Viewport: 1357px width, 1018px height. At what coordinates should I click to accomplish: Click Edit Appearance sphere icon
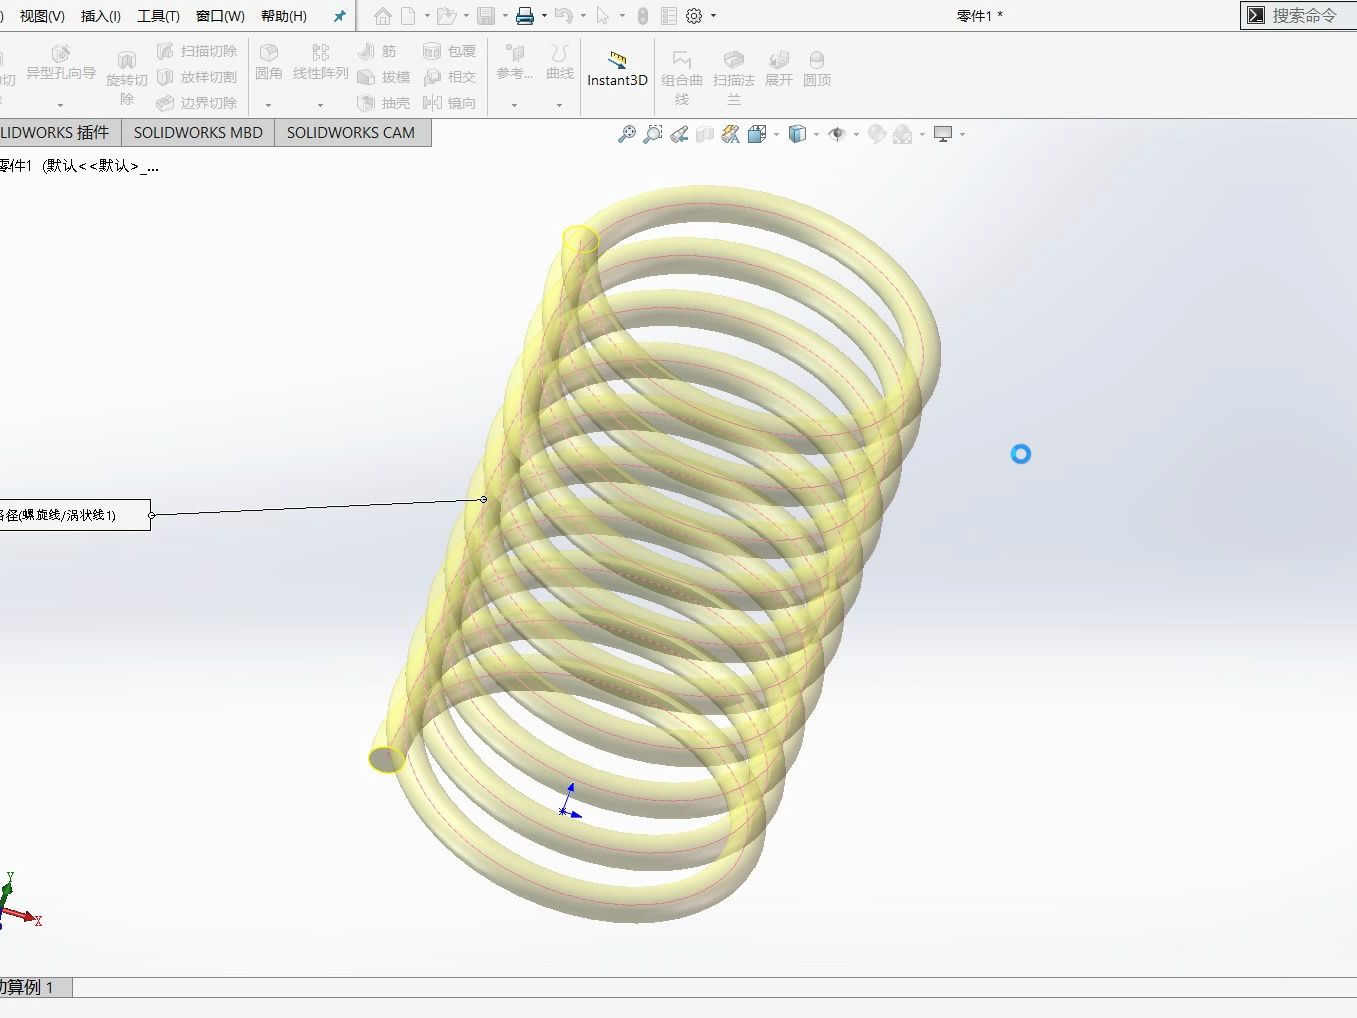pyautogui.click(x=877, y=134)
